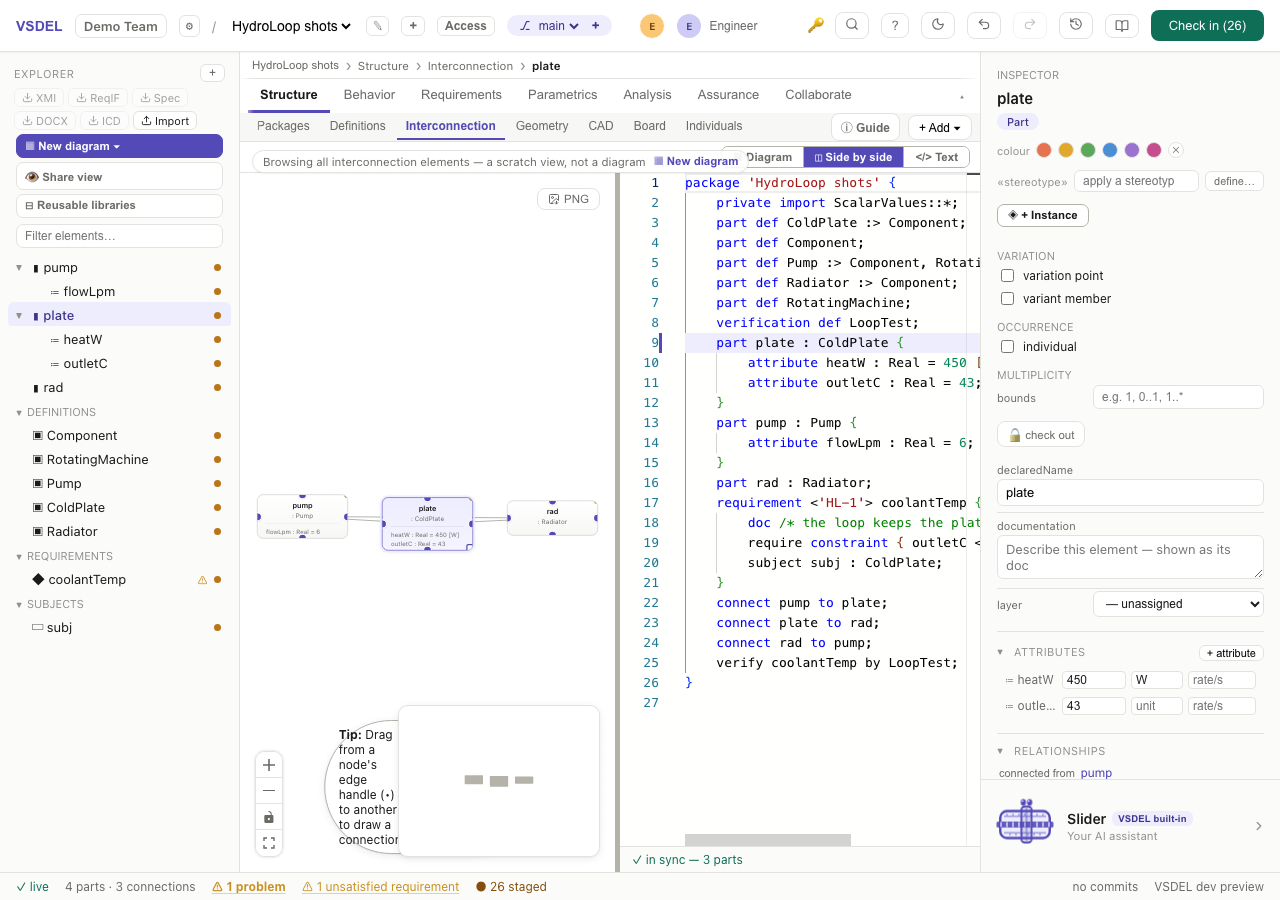This screenshot has width=1280, height=900.
Task: Click Share view eye button
Action: pos(119,176)
